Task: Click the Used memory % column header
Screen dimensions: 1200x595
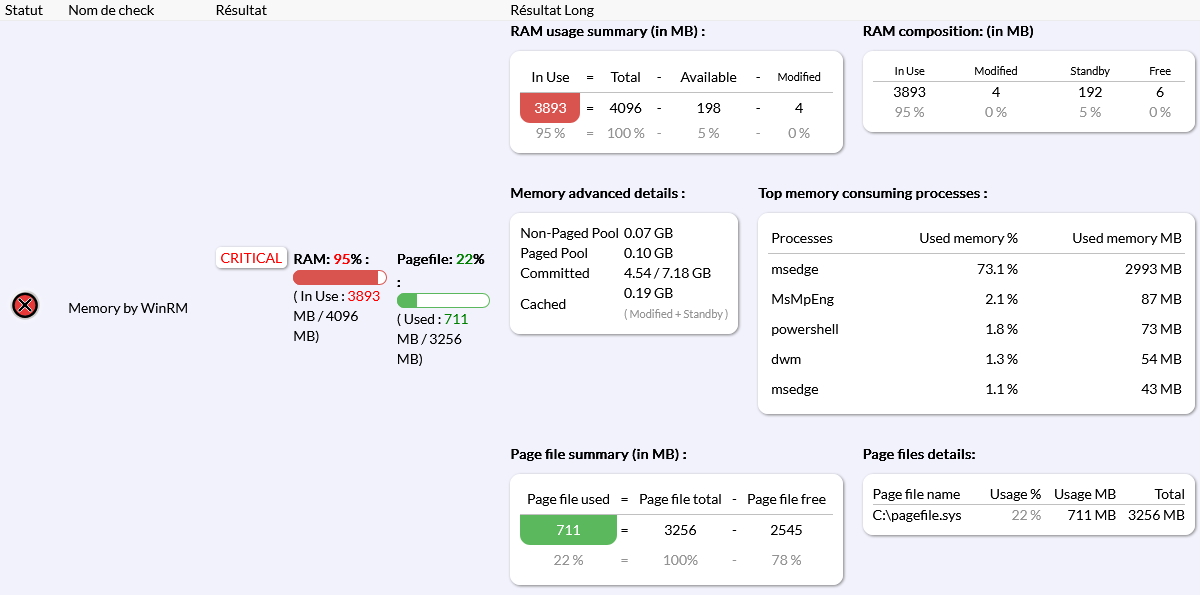Action: click(968, 238)
